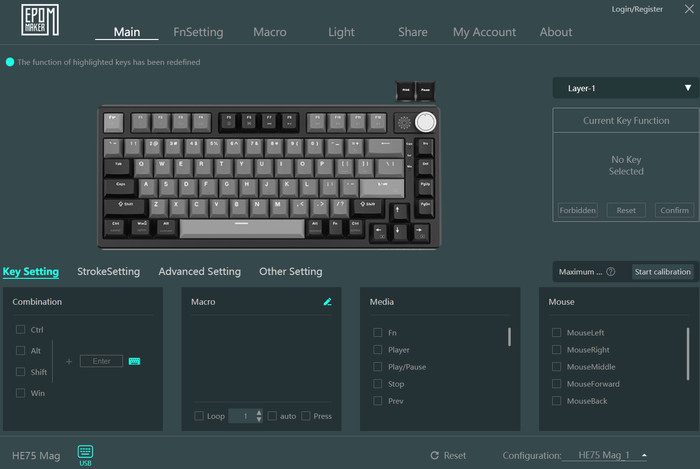Tick the MouseLeft checkbox

[x=556, y=332]
